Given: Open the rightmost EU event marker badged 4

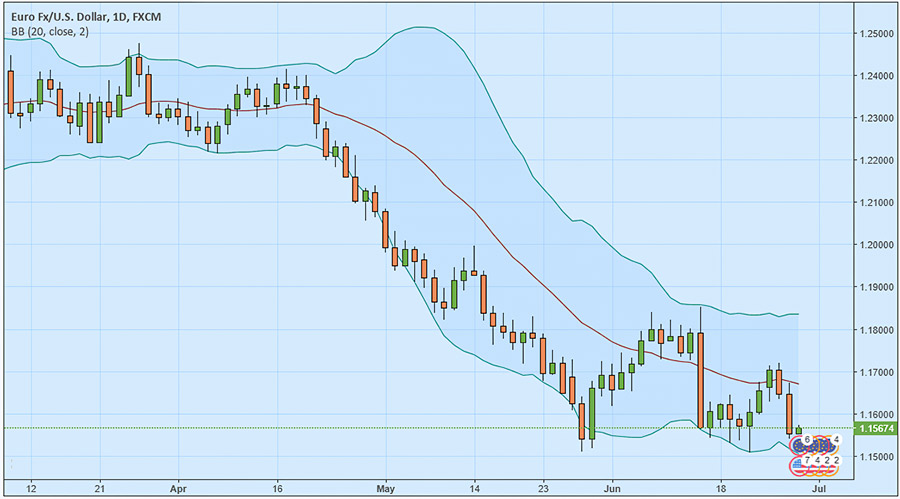Looking at the screenshot, I should [832, 445].
